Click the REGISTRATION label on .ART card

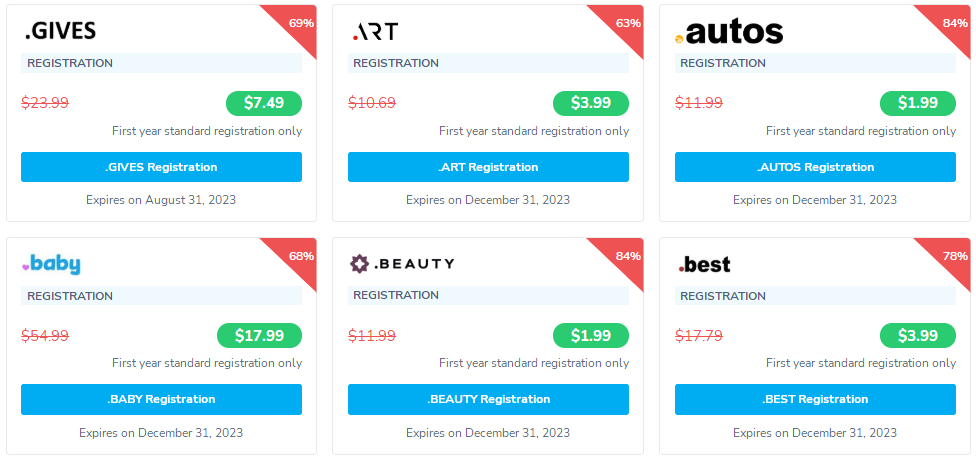[396, 63]
